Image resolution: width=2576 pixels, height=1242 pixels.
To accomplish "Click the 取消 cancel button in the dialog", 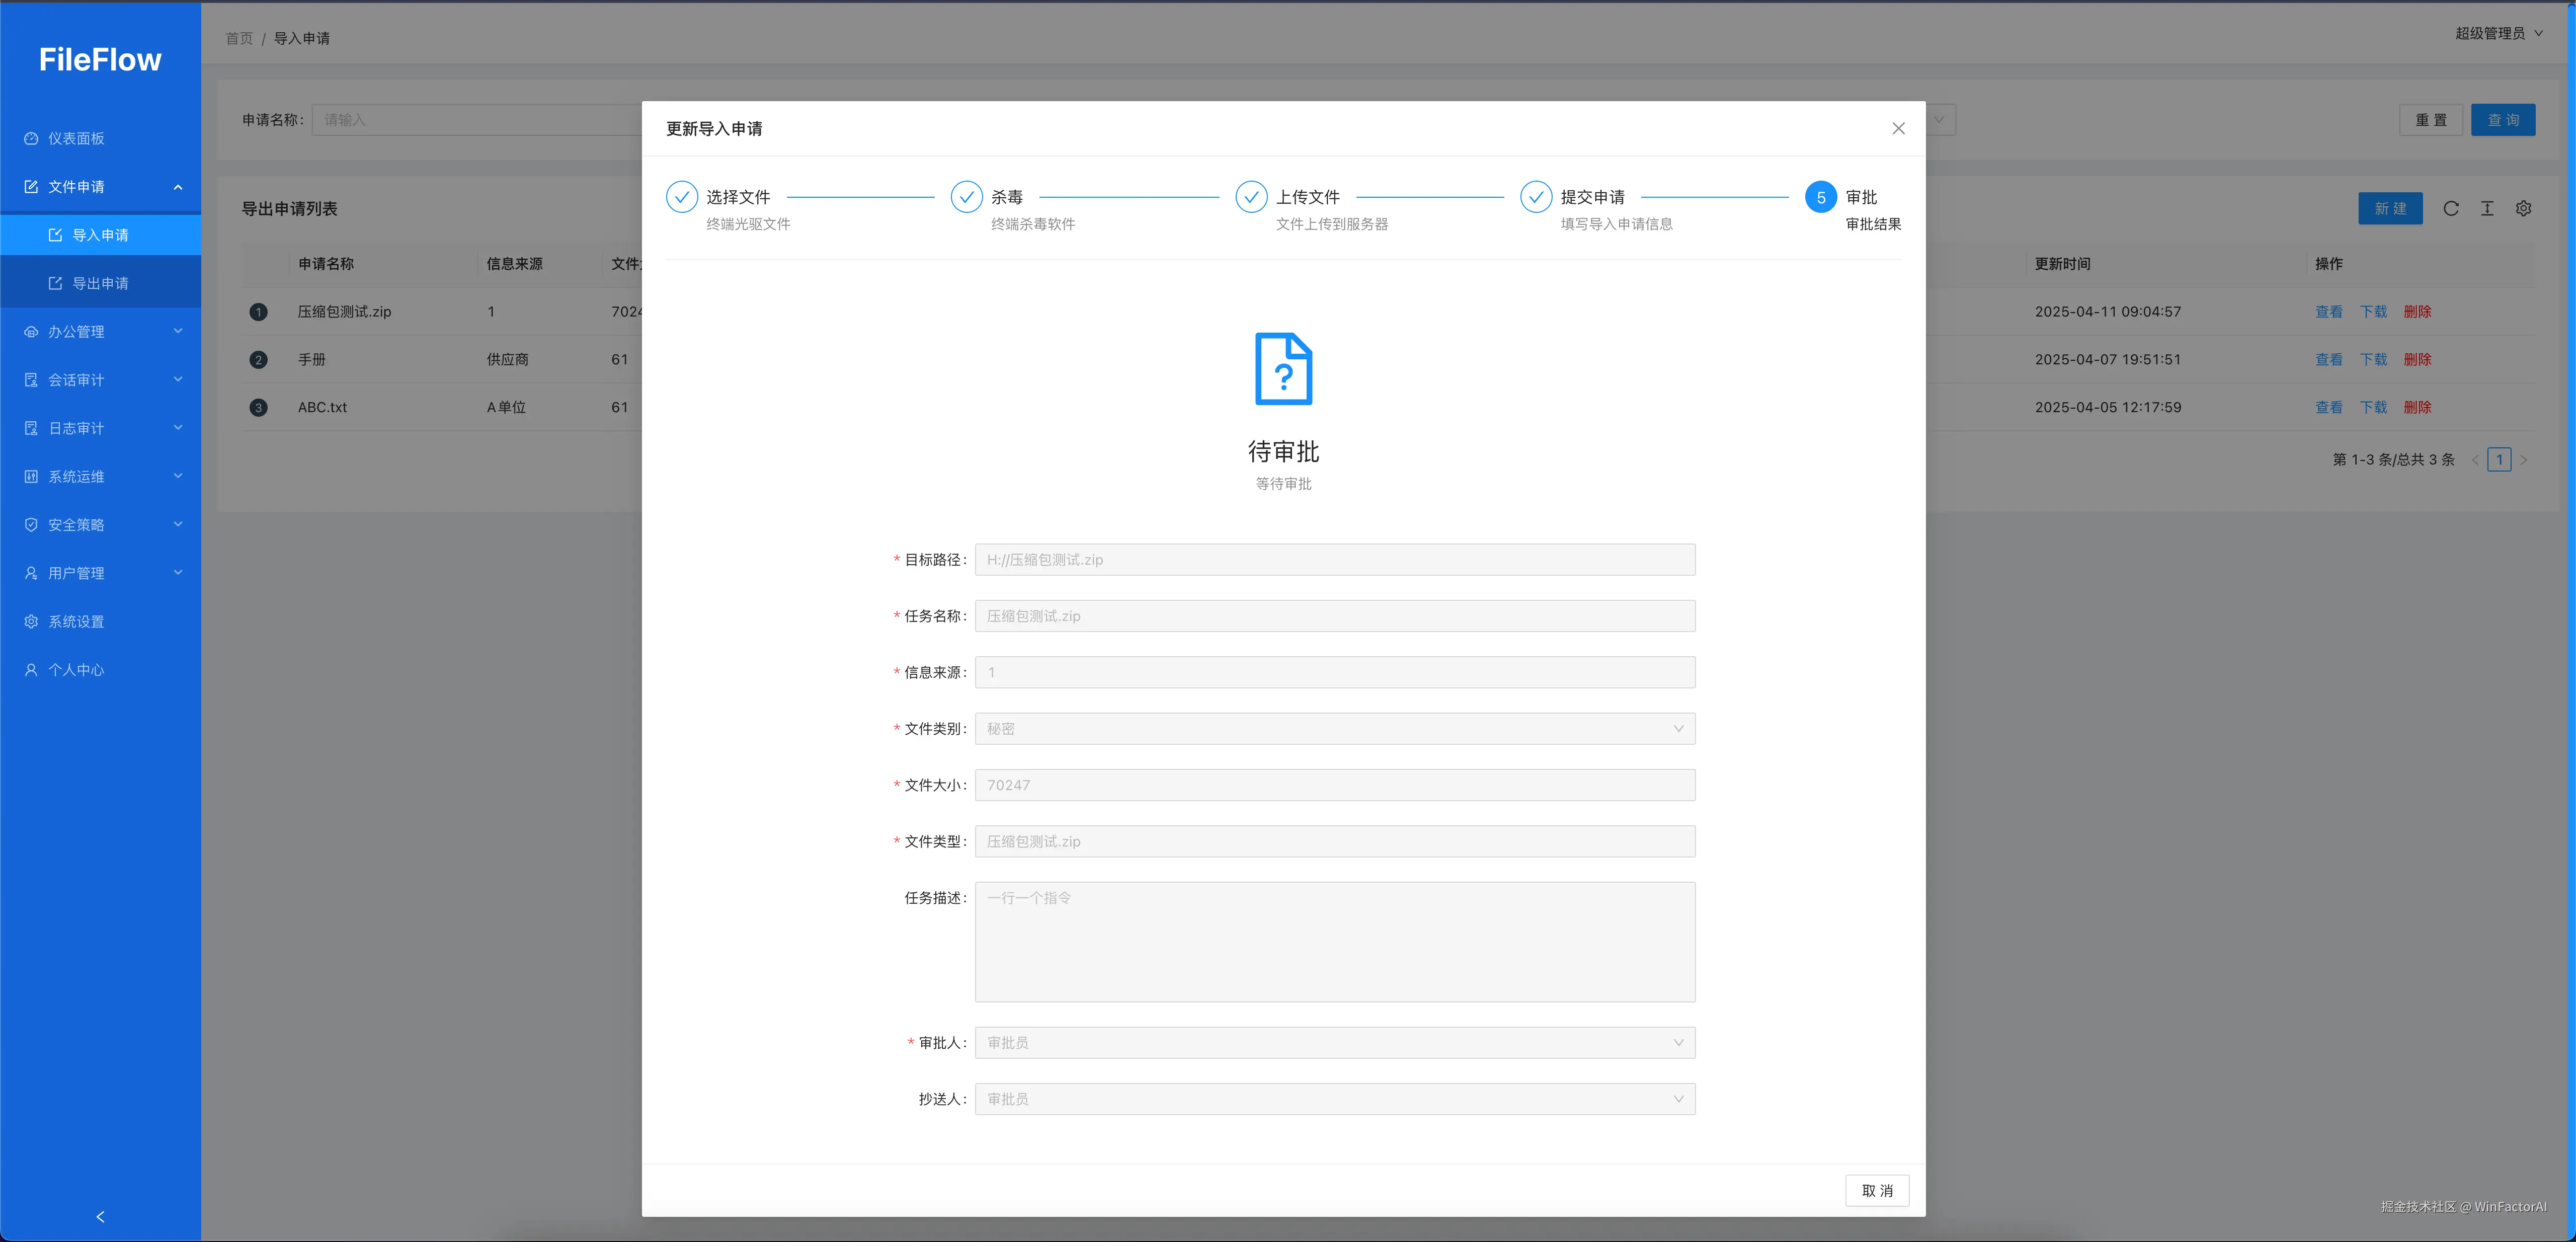I will (x=1877, y=1190).
